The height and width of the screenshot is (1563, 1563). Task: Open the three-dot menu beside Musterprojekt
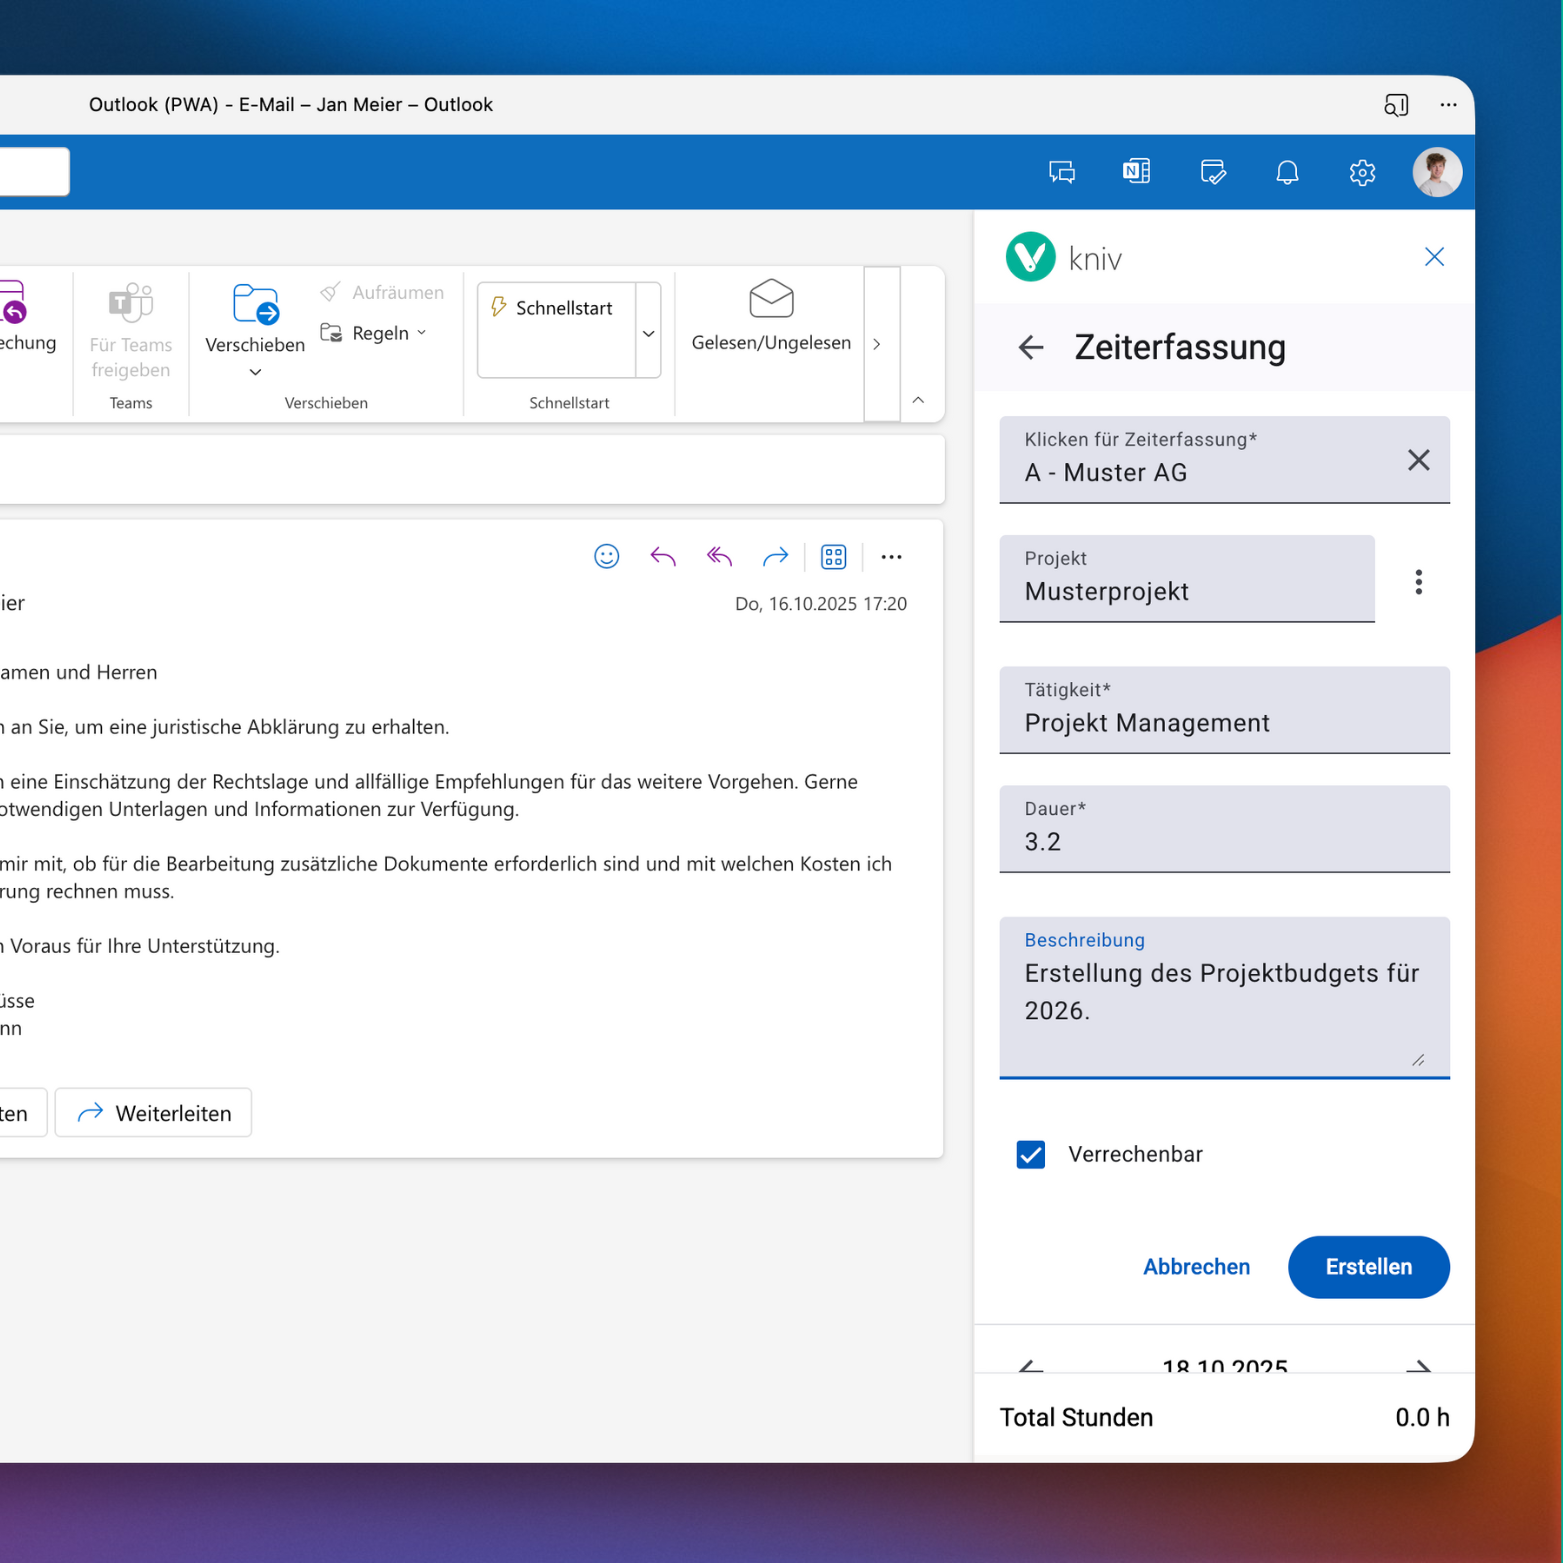point(1418,581)
